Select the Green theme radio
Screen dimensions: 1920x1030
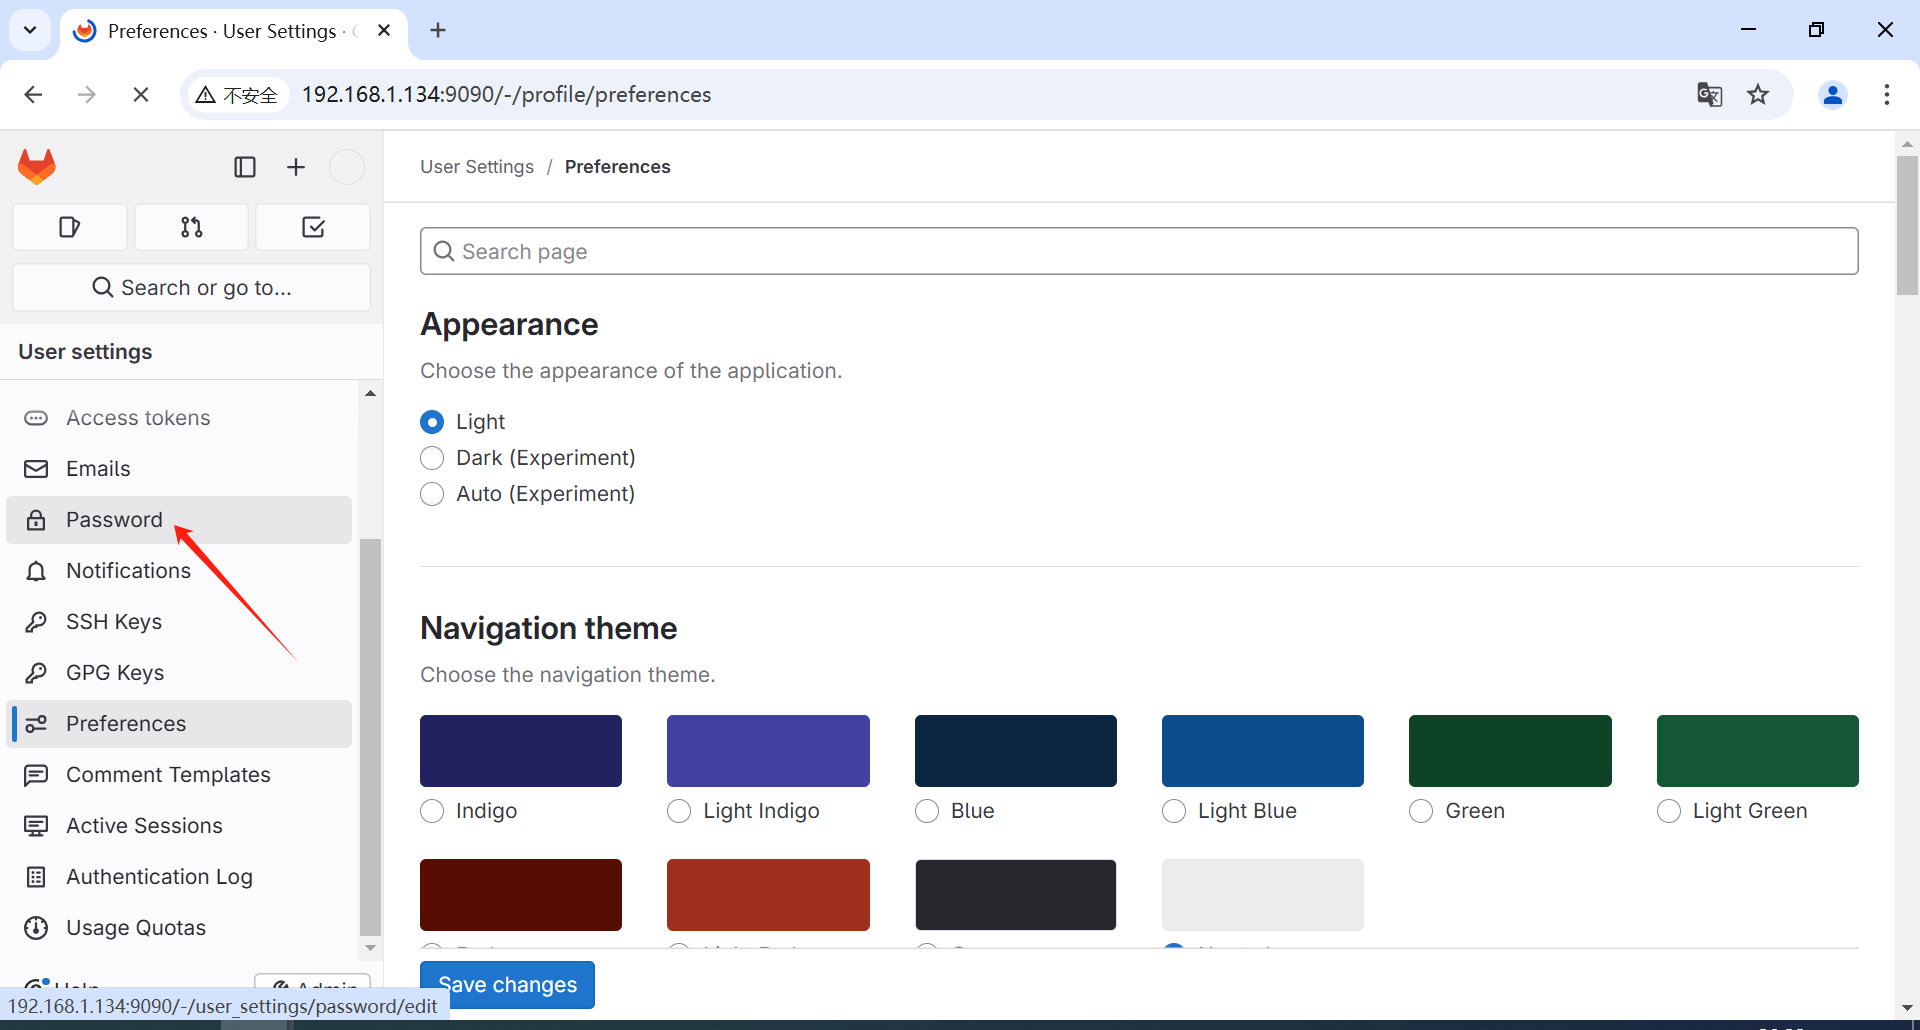(1421, 811)
